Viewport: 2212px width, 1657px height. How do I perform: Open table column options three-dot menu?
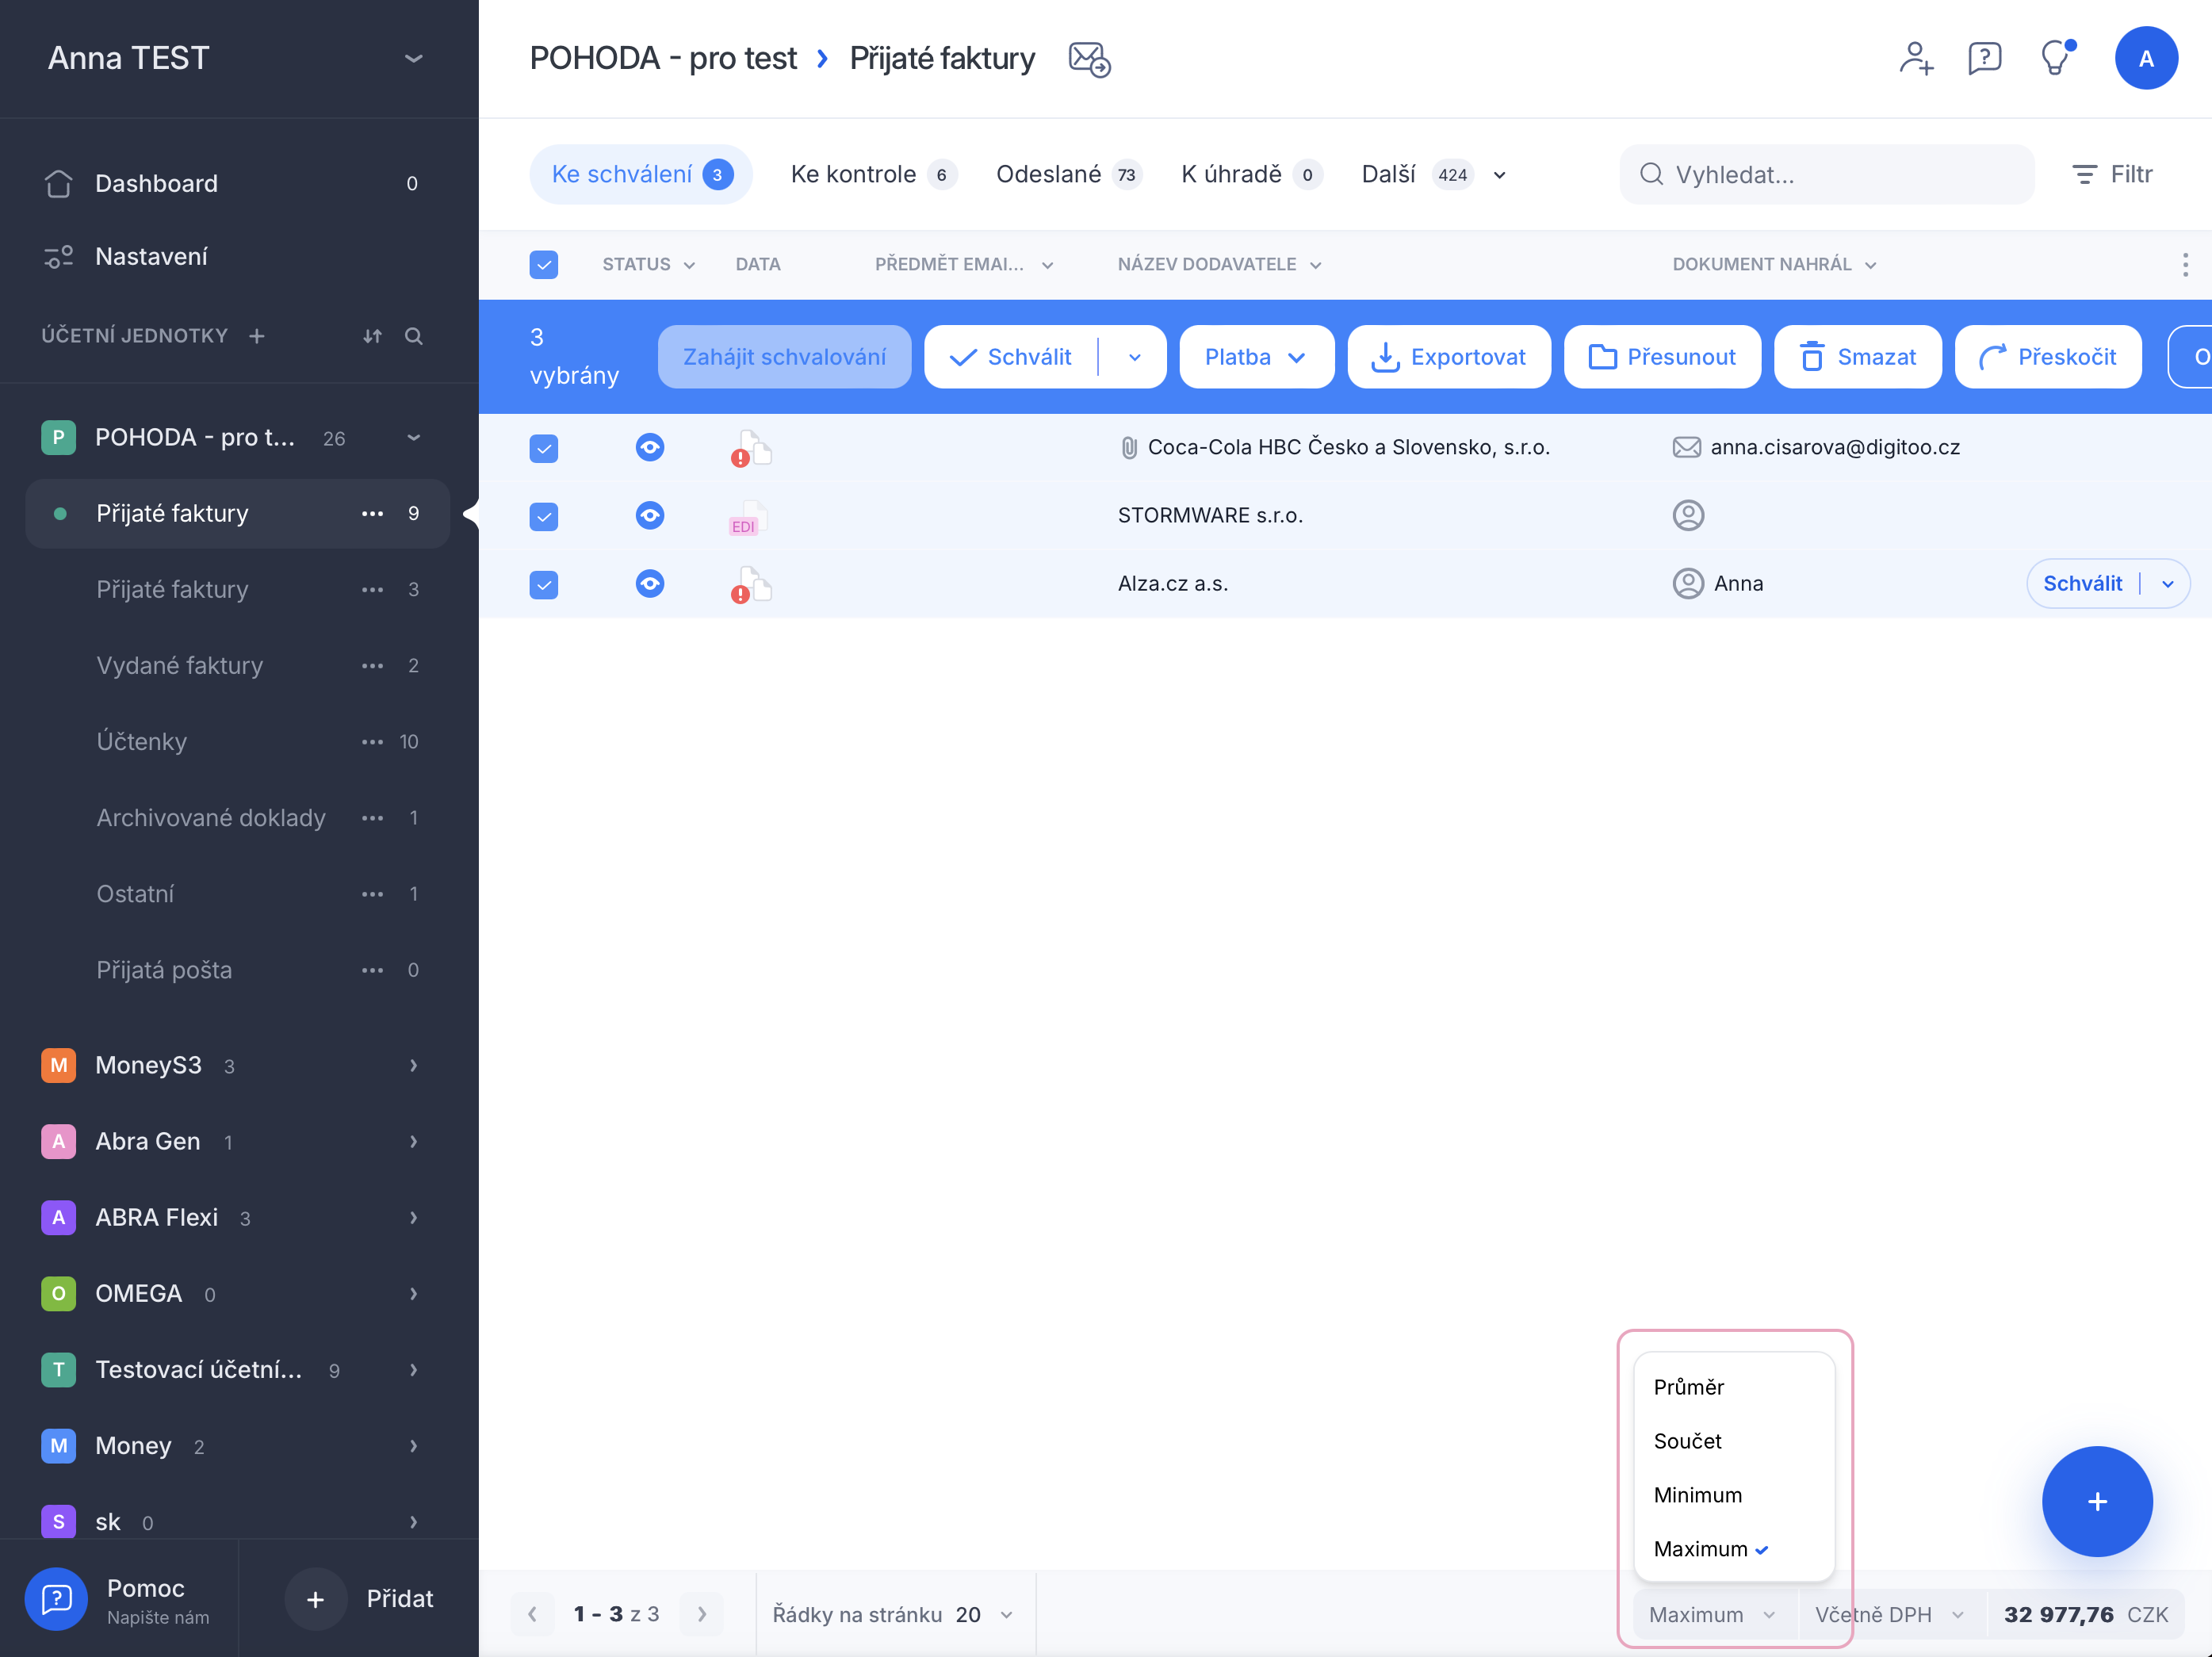click(x=2184, y=264)
